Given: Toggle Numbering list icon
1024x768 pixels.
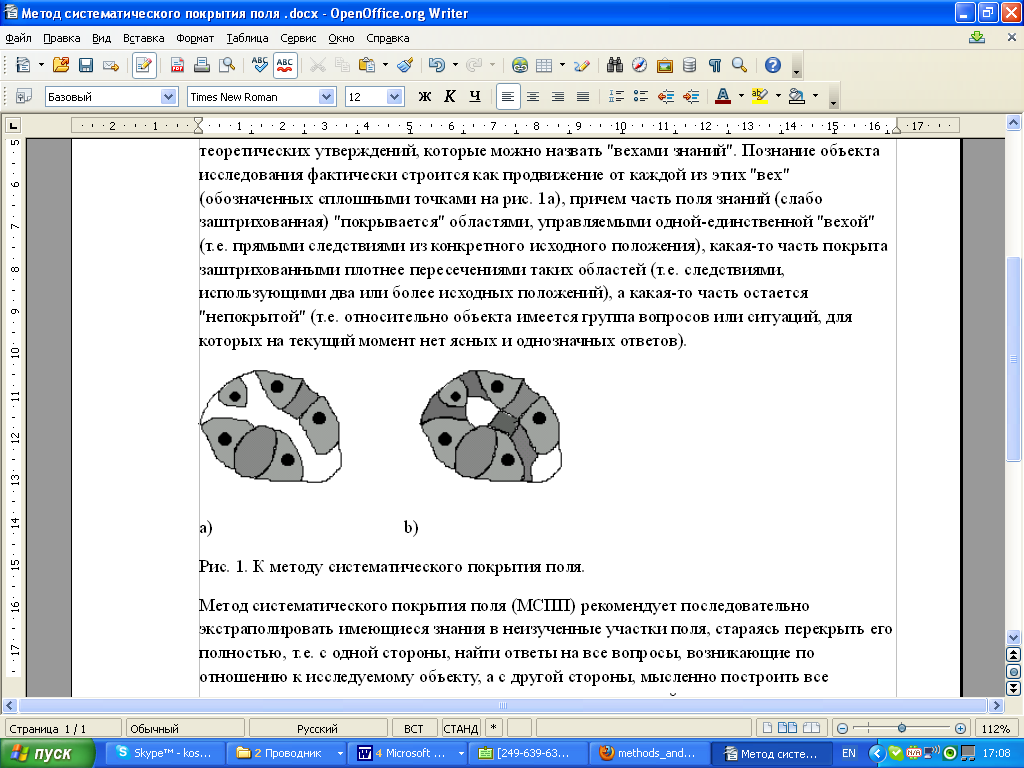Looking at the screenshot, I should (616, 97).
